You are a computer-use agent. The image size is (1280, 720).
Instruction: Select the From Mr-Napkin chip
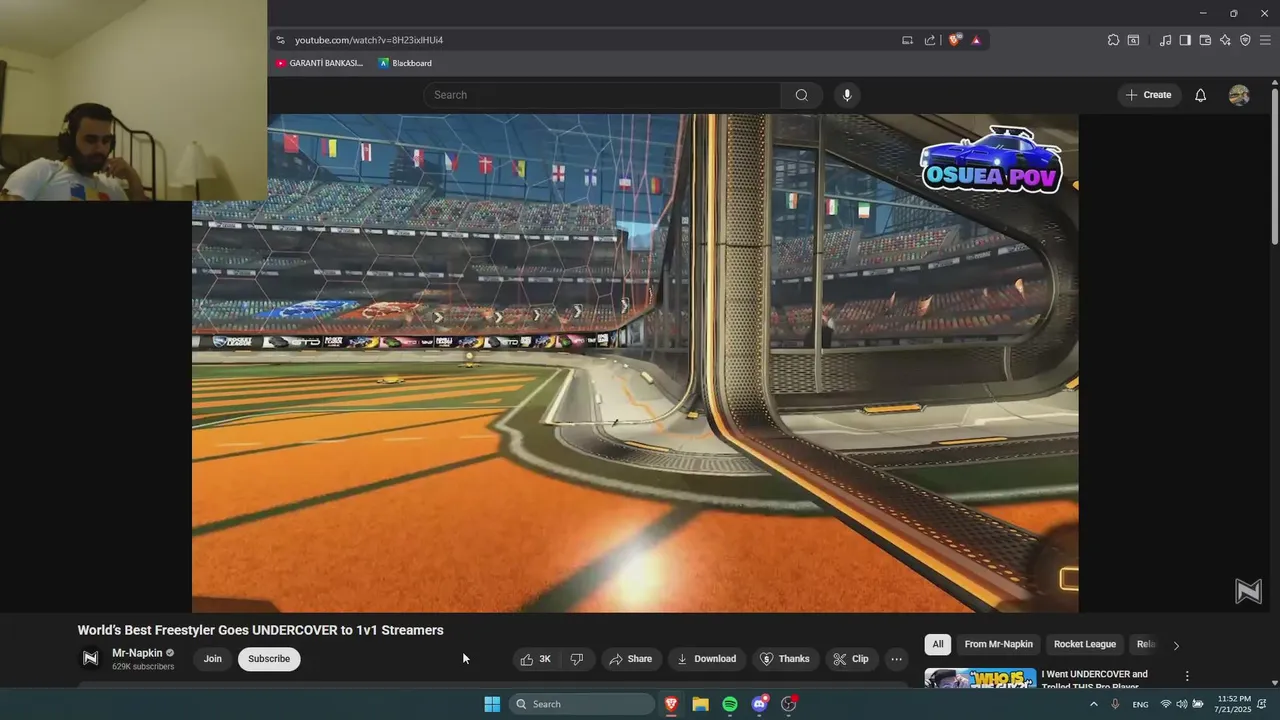point(998,645)
